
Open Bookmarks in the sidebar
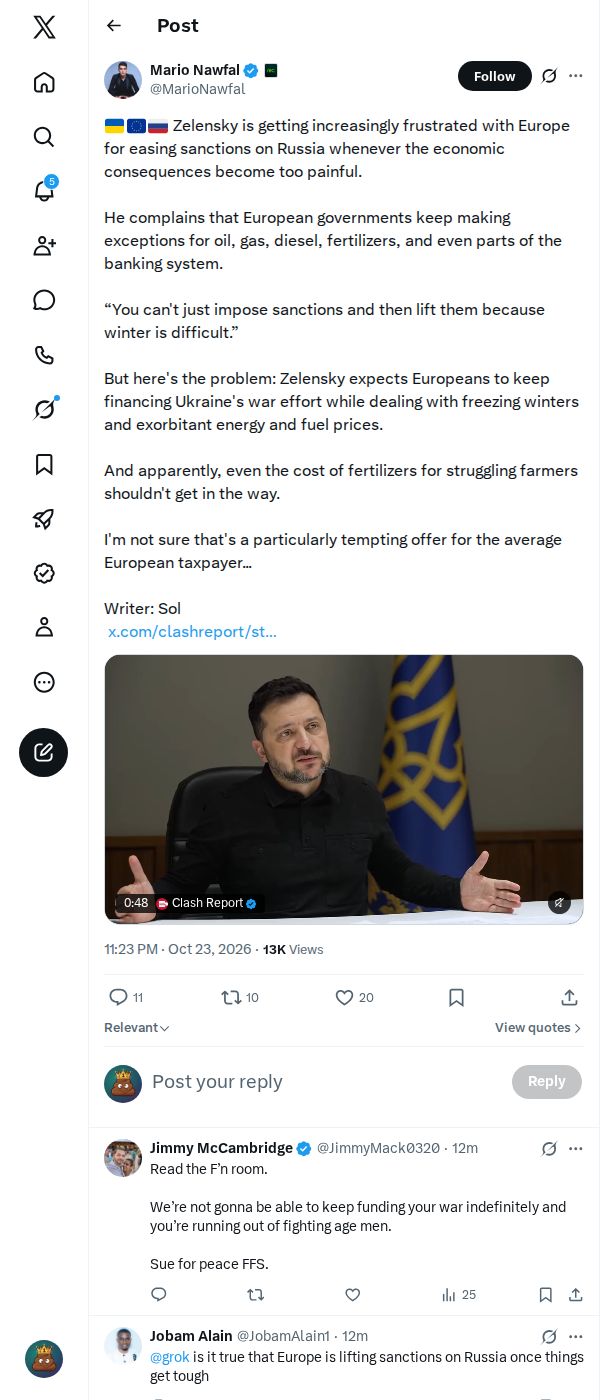pyautogui.click(x=44, y=464)
